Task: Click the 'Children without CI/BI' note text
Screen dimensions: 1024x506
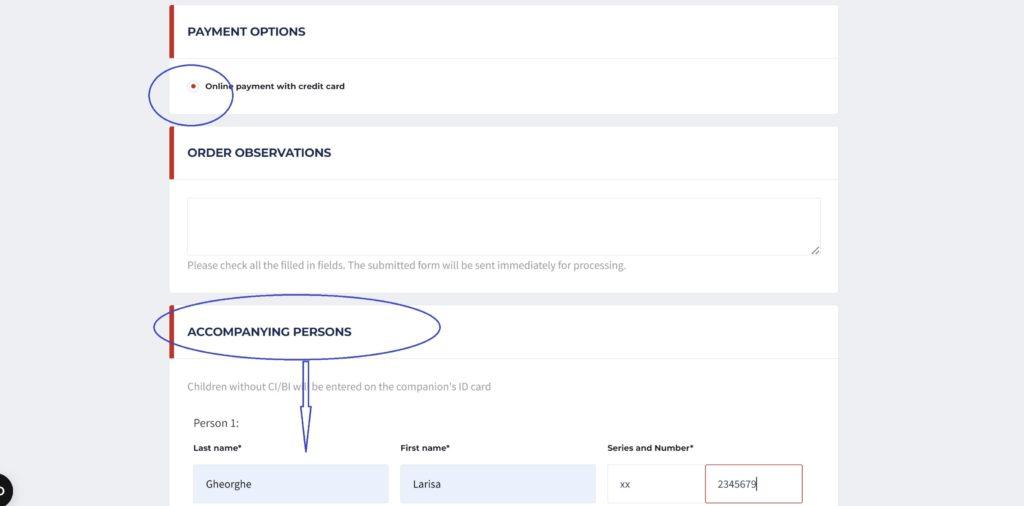Action: (x=339, y=387)
